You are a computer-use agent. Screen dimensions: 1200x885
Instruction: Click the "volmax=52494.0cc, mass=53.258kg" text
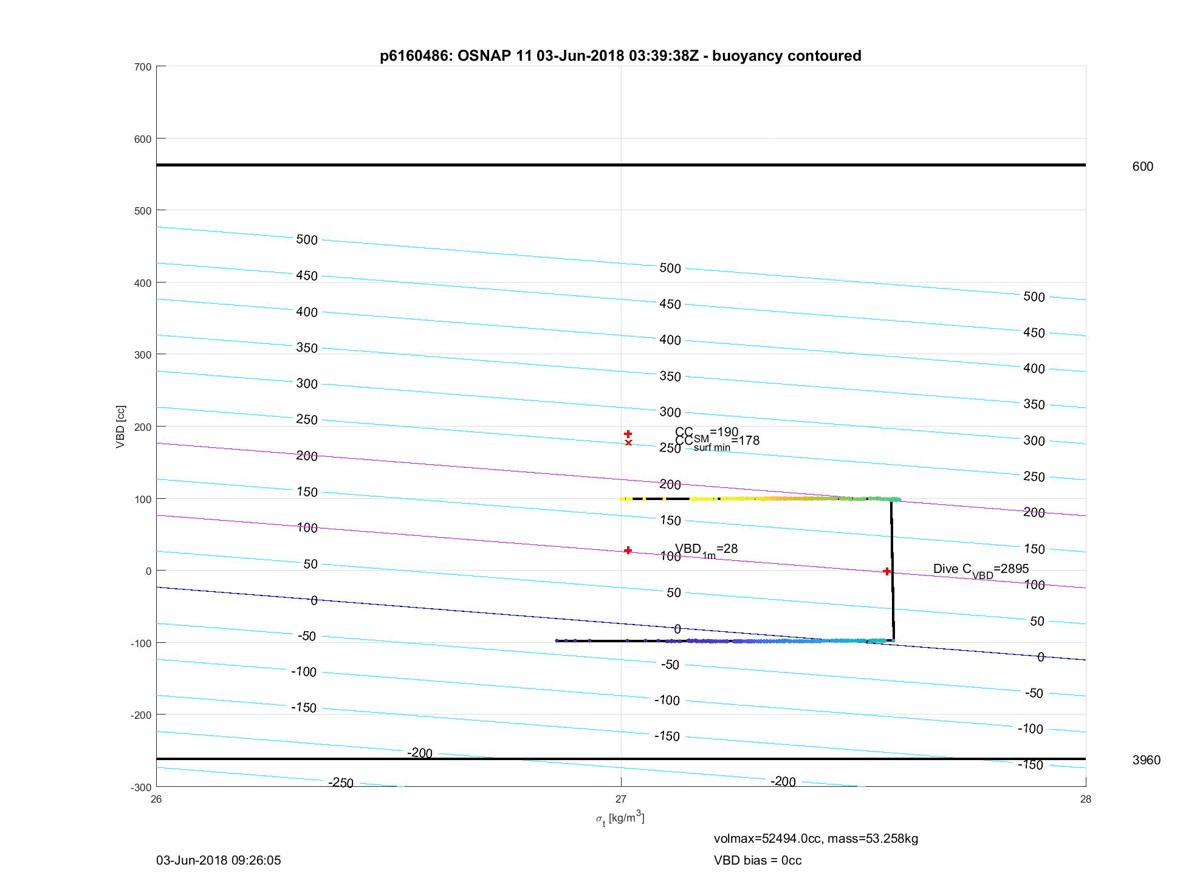coord(815,838)
